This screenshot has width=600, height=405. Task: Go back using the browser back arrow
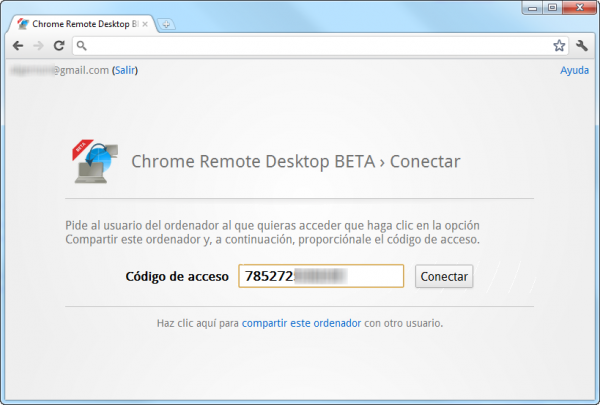18,46
